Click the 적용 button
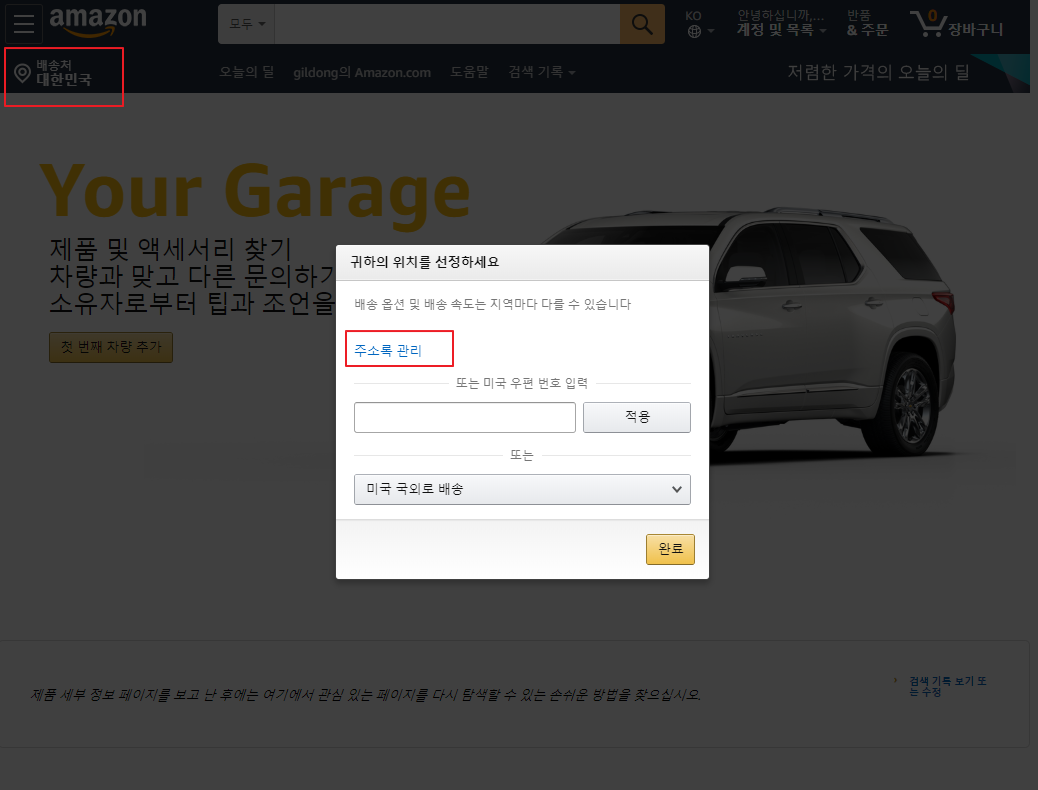This screenshot has width=1038, height=790. click(637, 417)
